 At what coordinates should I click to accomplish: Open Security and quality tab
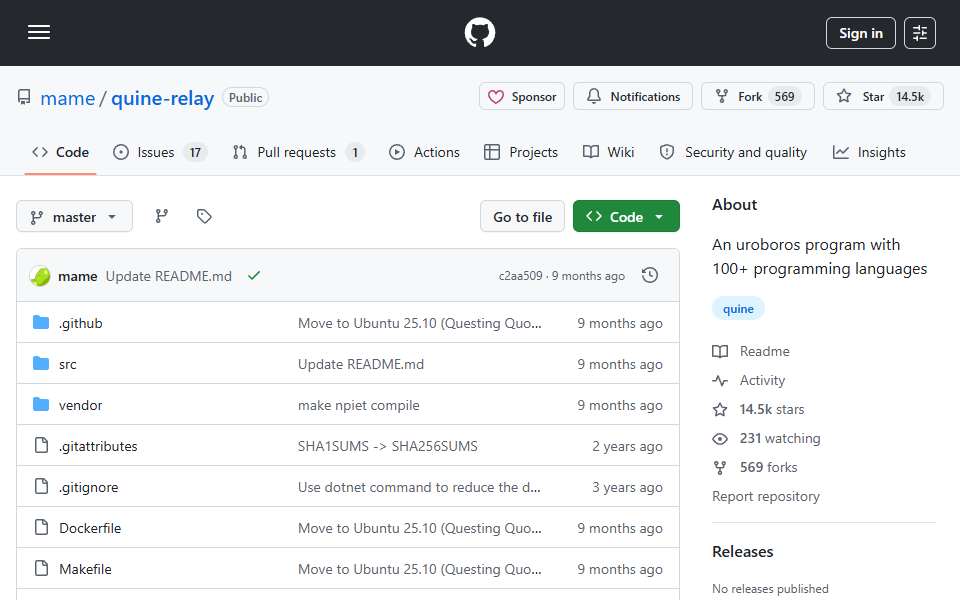click(733, 152)
